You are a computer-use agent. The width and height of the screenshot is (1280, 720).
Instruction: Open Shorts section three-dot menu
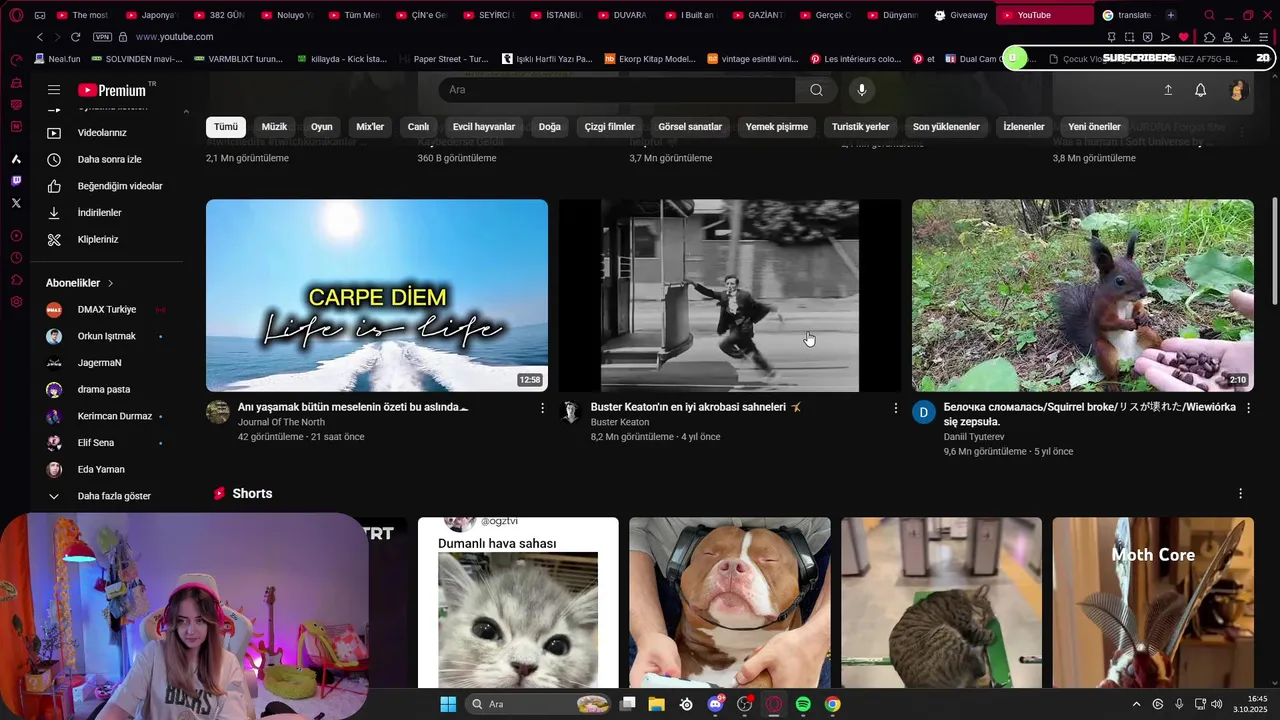(1240, 494)
